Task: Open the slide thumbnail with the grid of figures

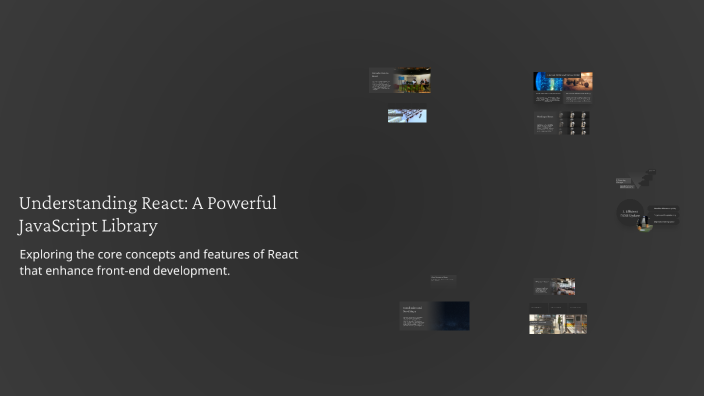Action: click(562, 123)
